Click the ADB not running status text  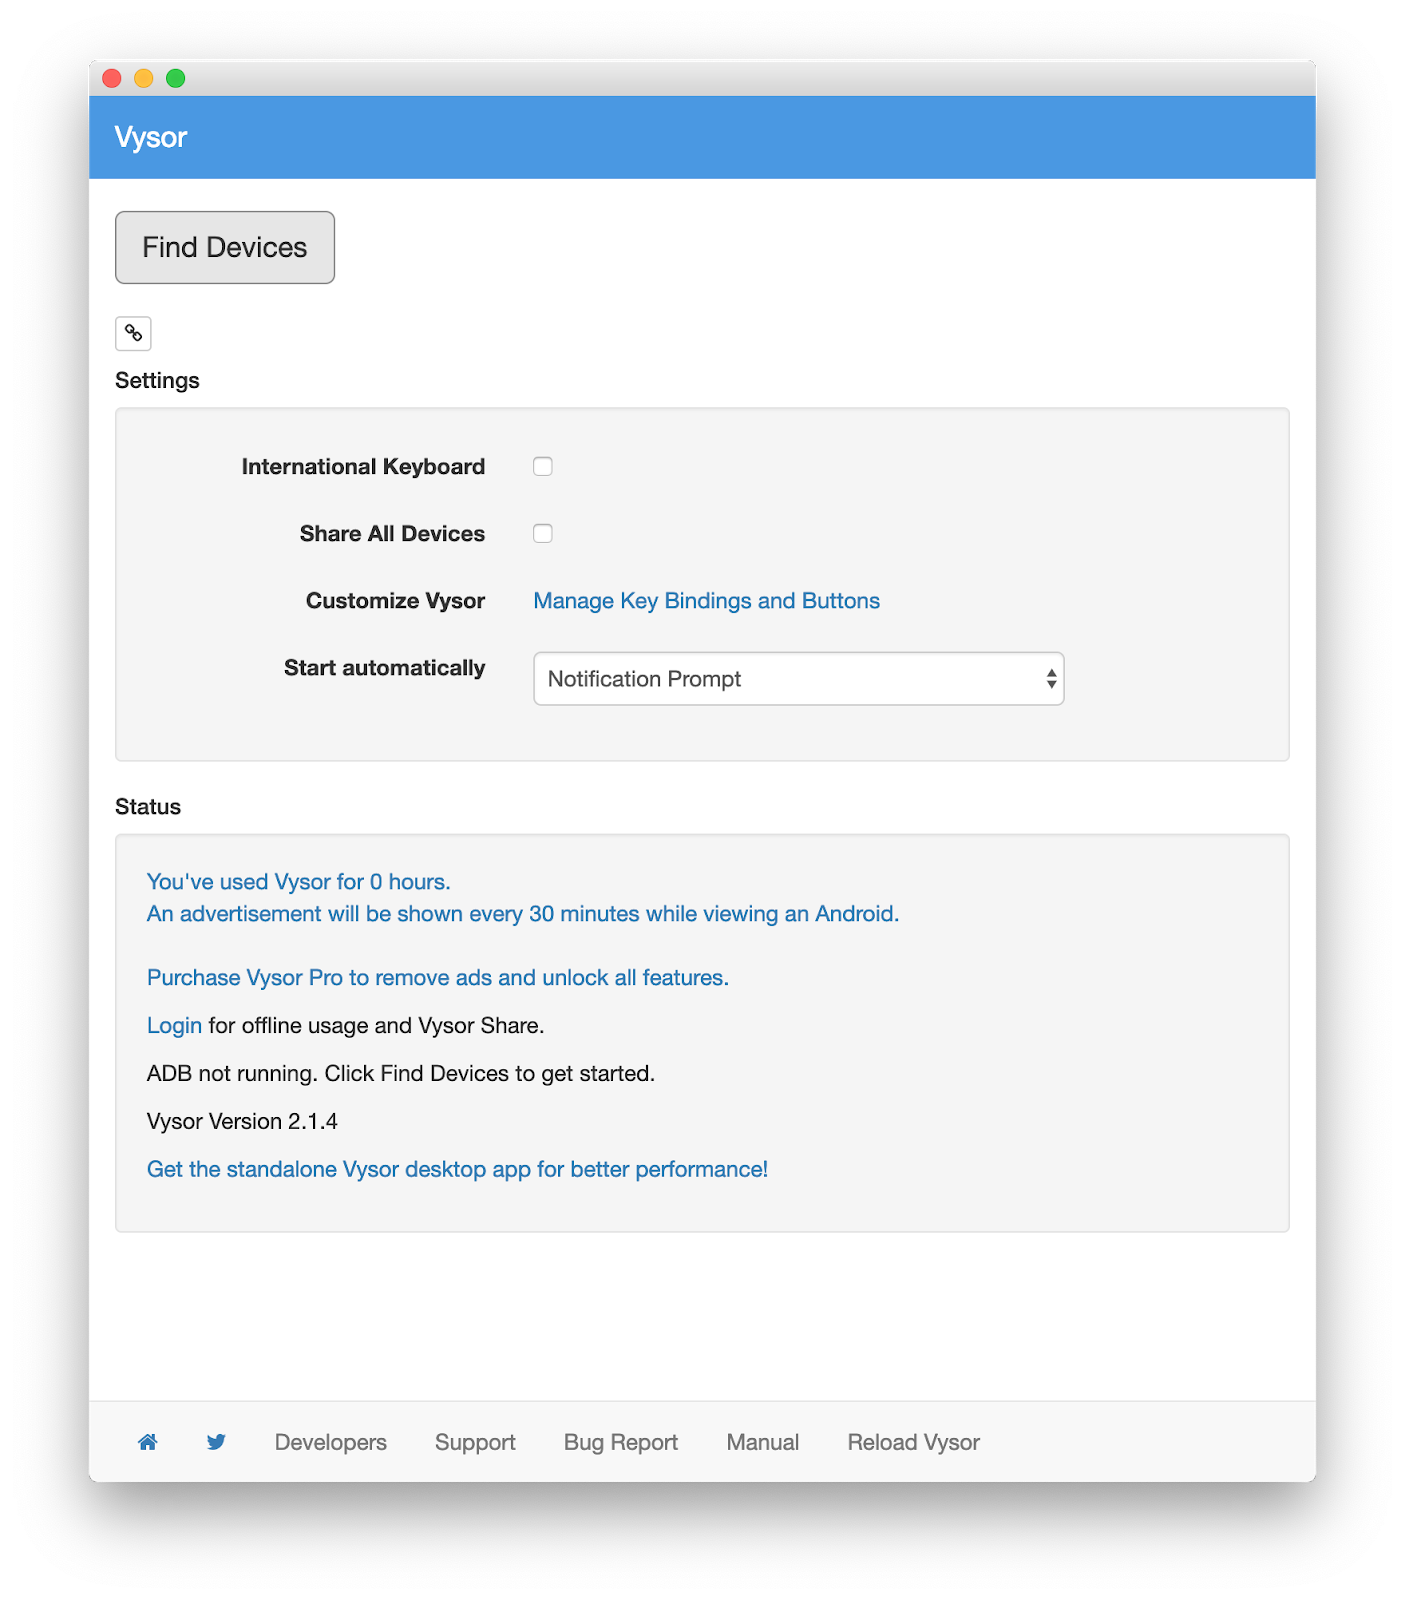(401, 1074)
